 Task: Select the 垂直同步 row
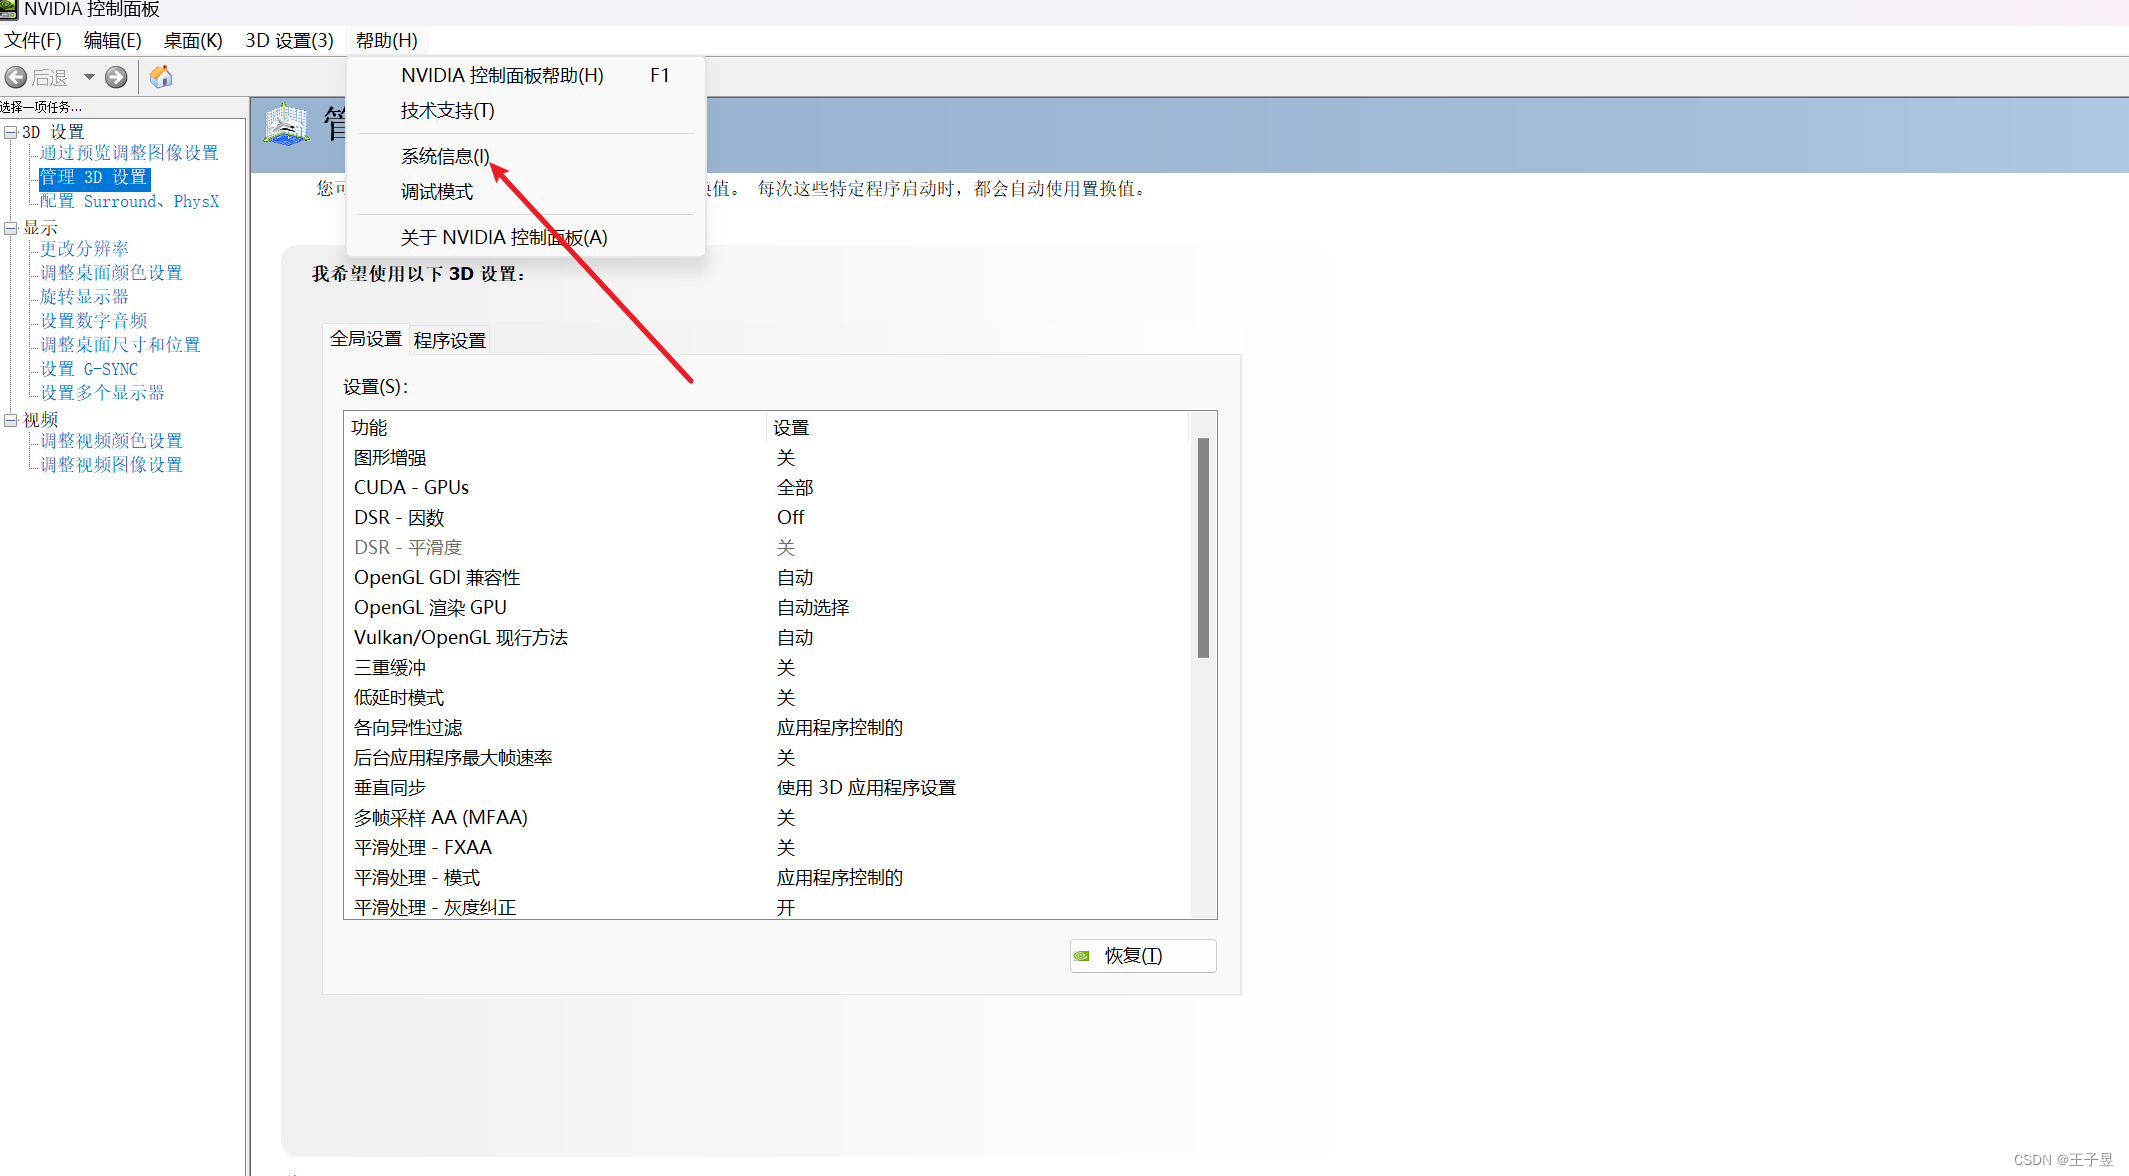pyautogui.click(x=768, y=788)
